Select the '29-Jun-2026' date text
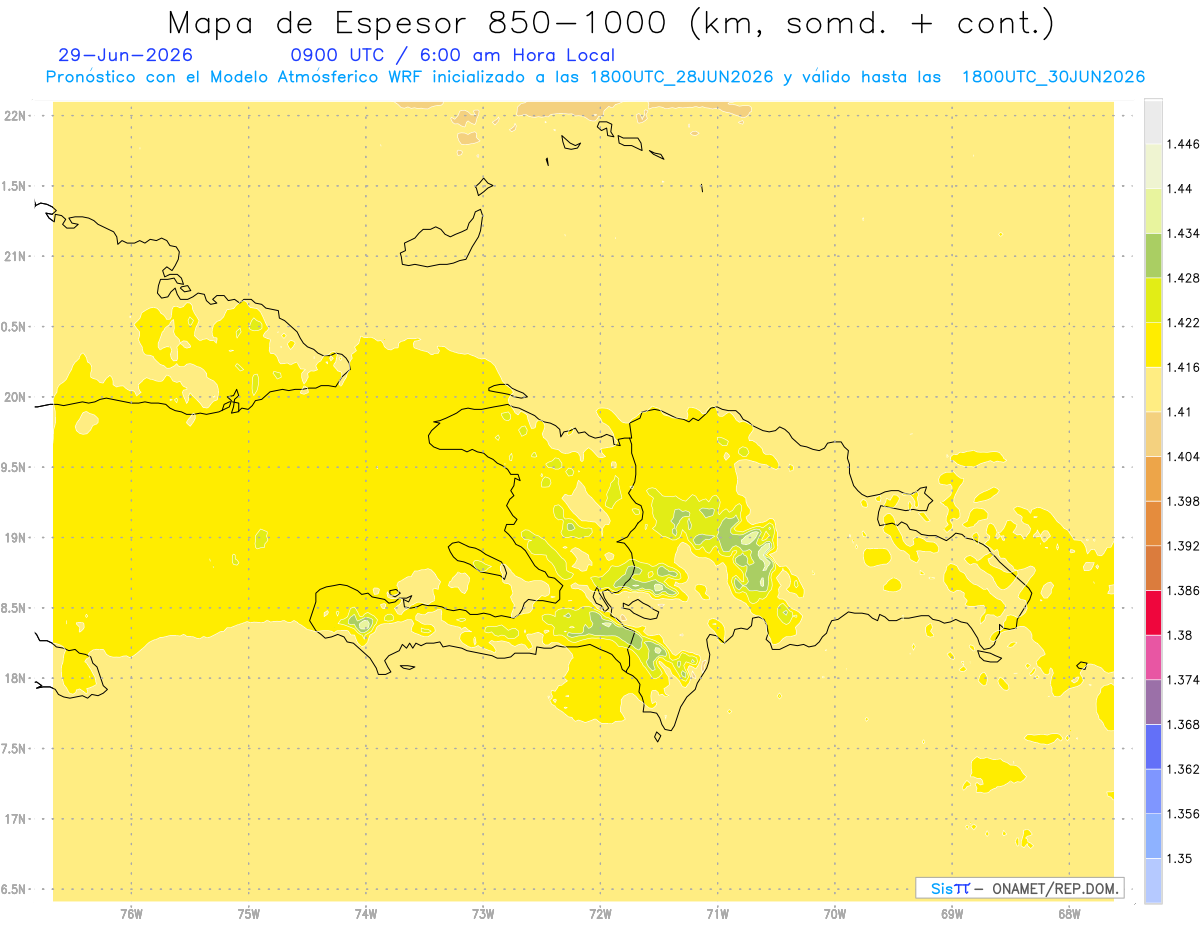The height and width of the screenshot is (927, 1200). [126, 56]
